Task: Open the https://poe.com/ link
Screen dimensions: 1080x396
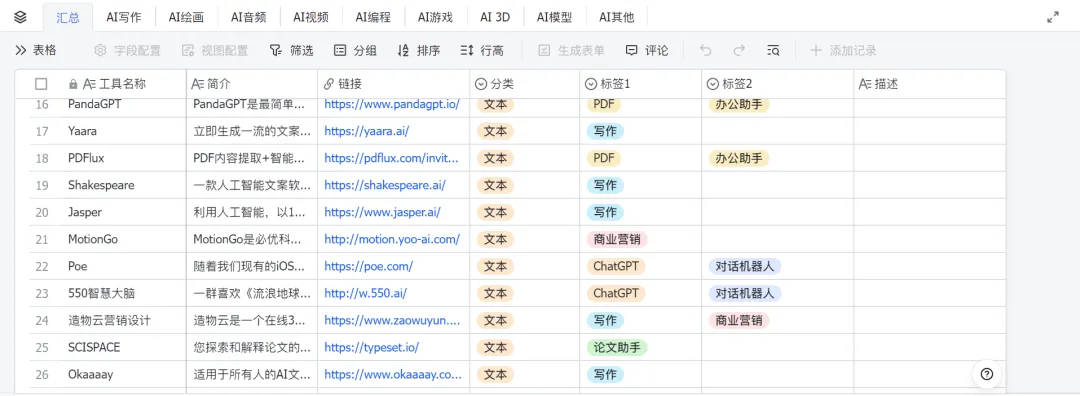Action: (x=368, y=266)
